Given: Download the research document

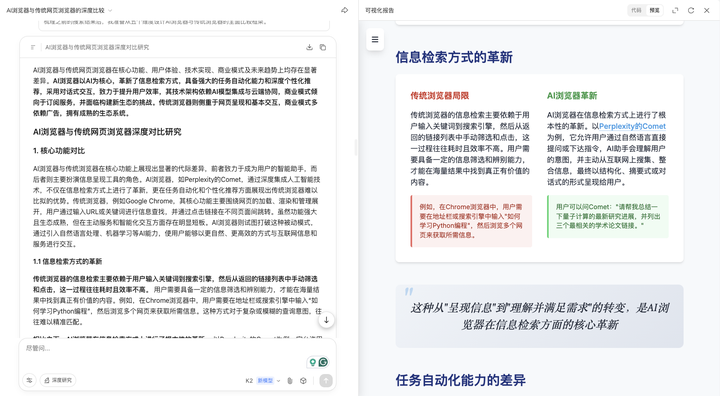Looking at the screenshot, I should pyautogui.click(x=309, y=47).
